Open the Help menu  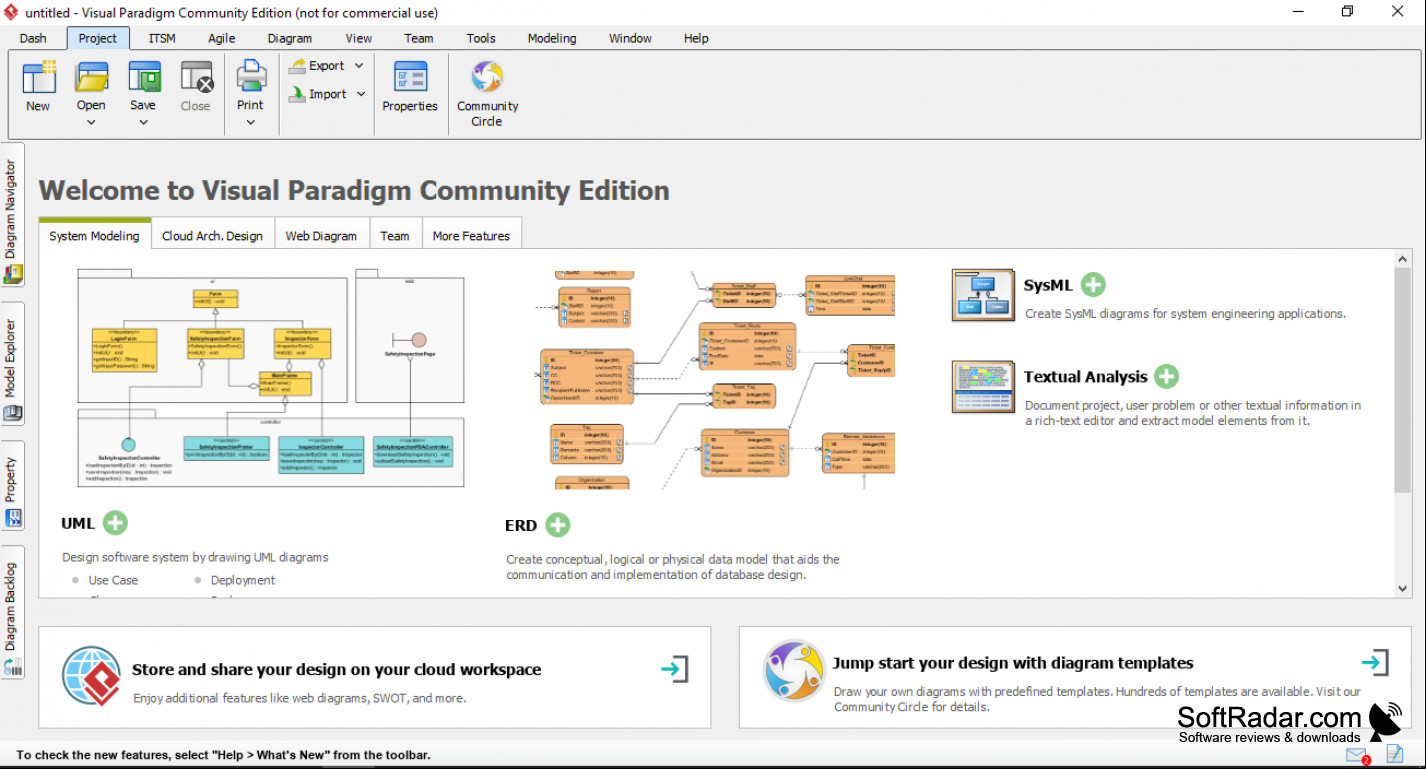(696, 38)
